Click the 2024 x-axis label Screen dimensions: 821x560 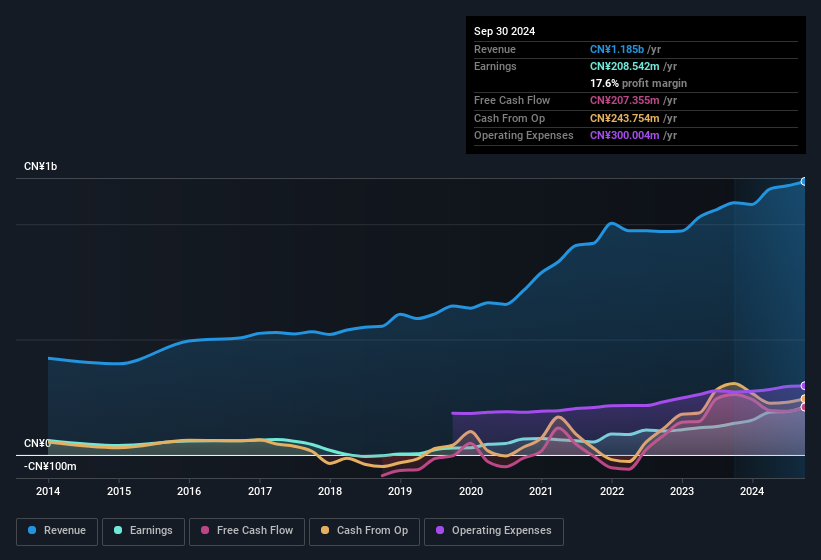coord(752,491)
